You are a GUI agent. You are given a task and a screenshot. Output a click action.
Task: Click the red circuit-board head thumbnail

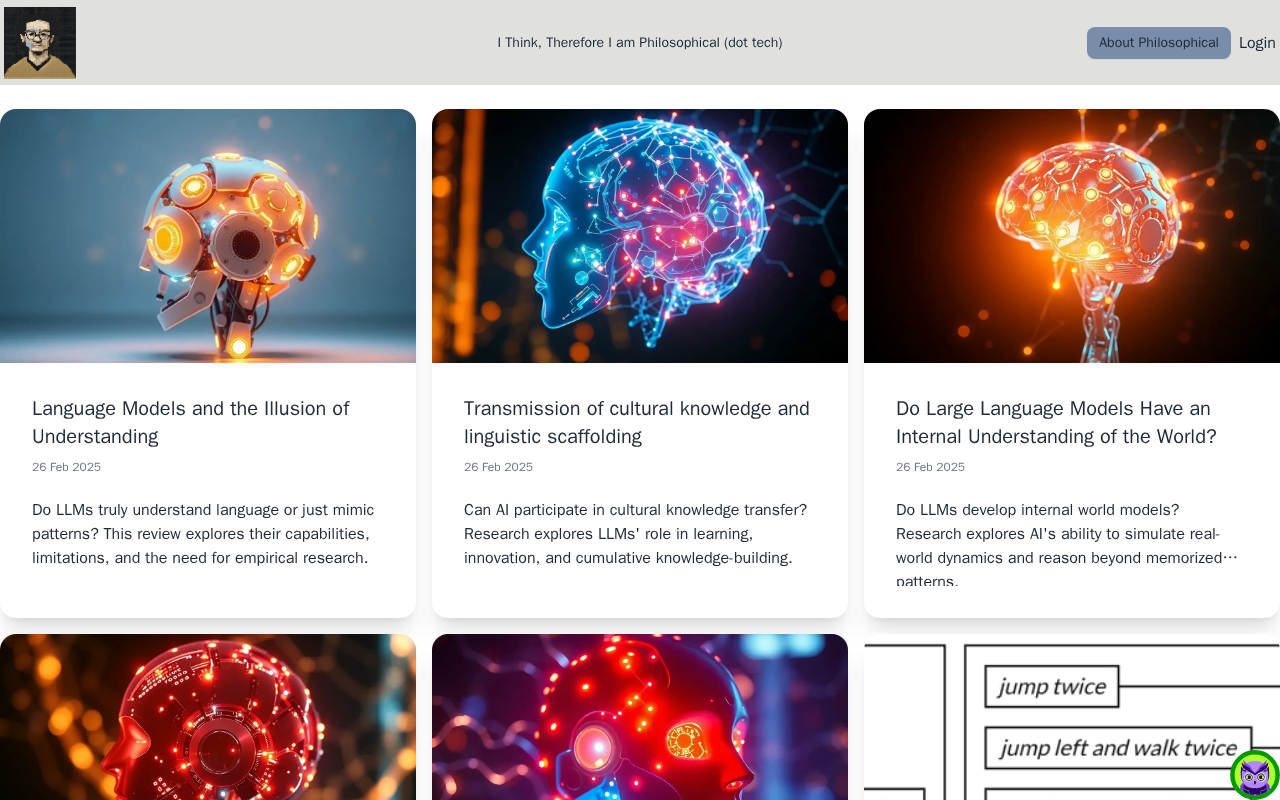point(208,717)
